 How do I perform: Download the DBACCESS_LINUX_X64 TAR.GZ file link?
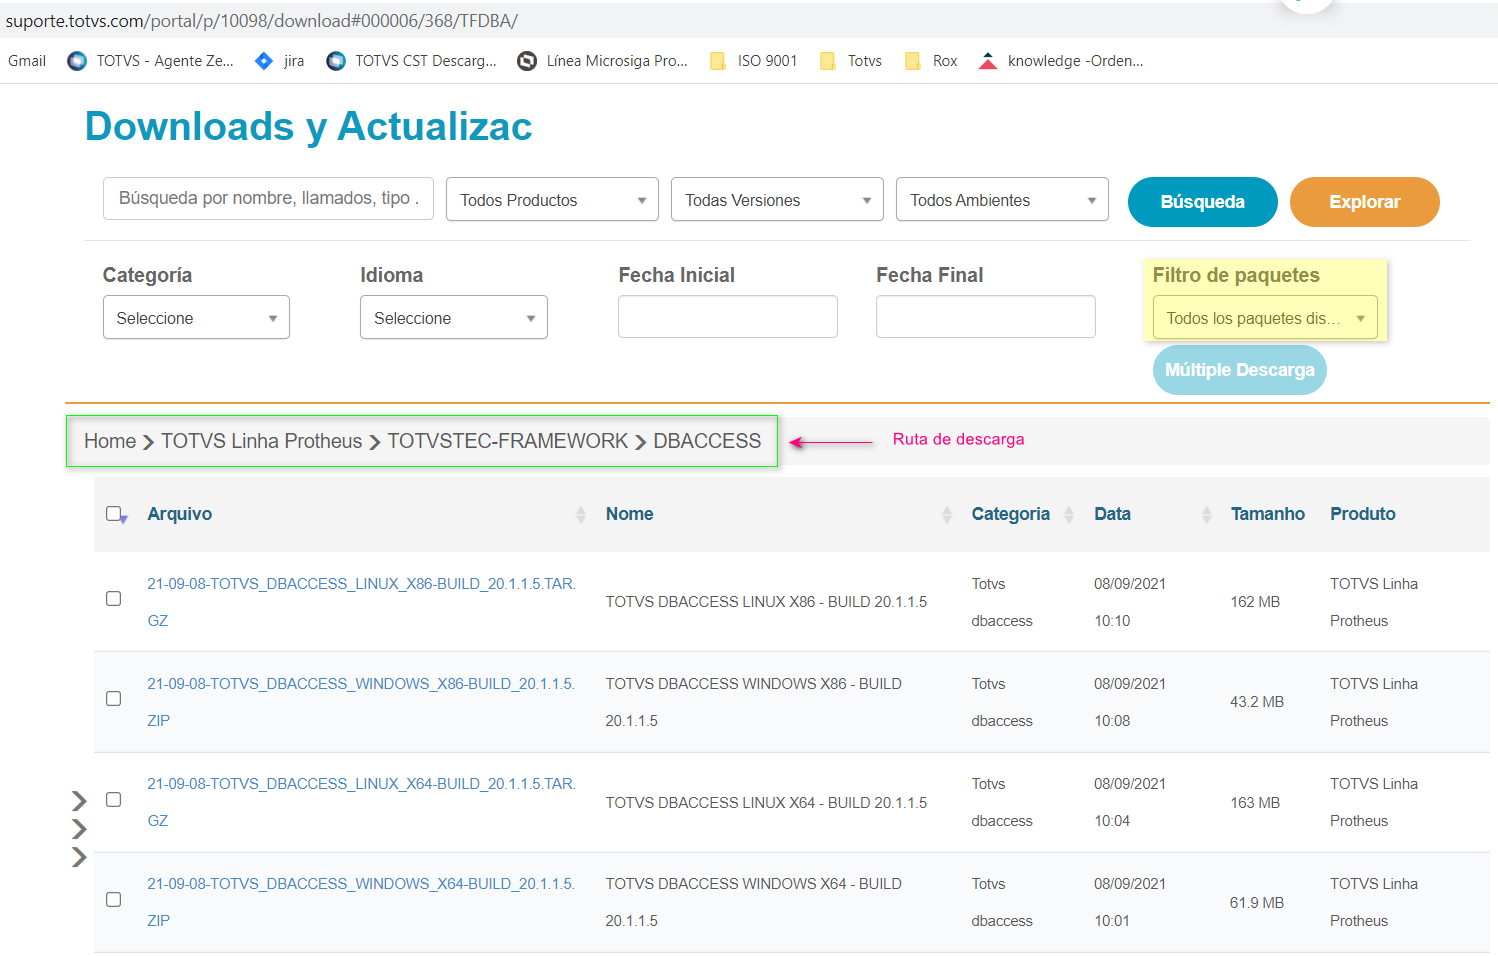click(x=361, y=802)
